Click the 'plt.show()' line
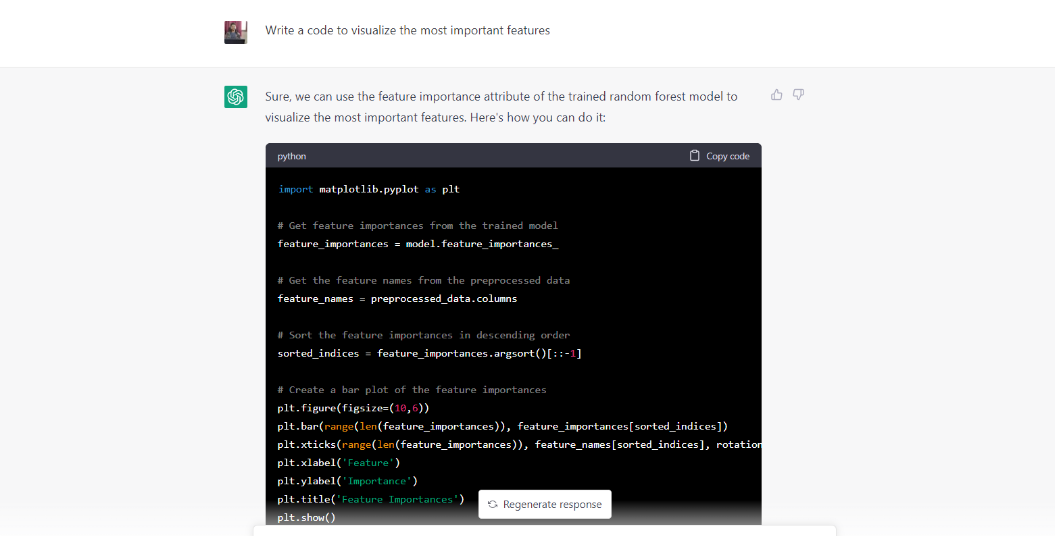The image size is (1055, 536). [x=306, y=517]
